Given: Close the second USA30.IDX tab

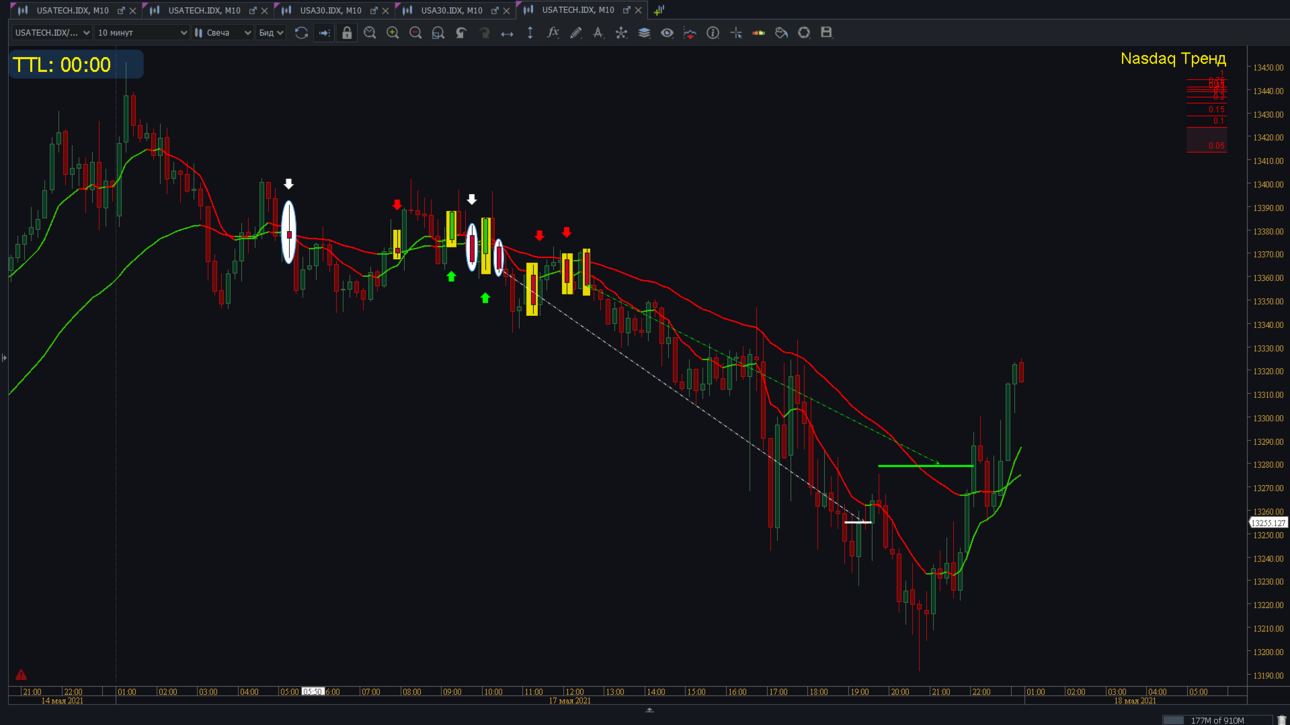Looking at the screenshot, I should pyautogui.click(x=507, y=11).
